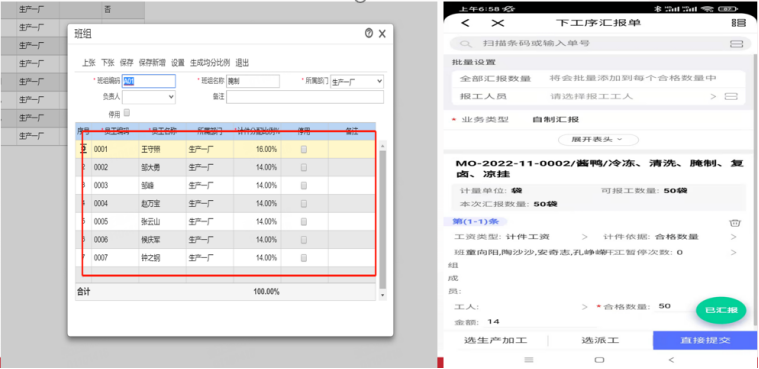Close the 班组 dialog

coord(382,33)
